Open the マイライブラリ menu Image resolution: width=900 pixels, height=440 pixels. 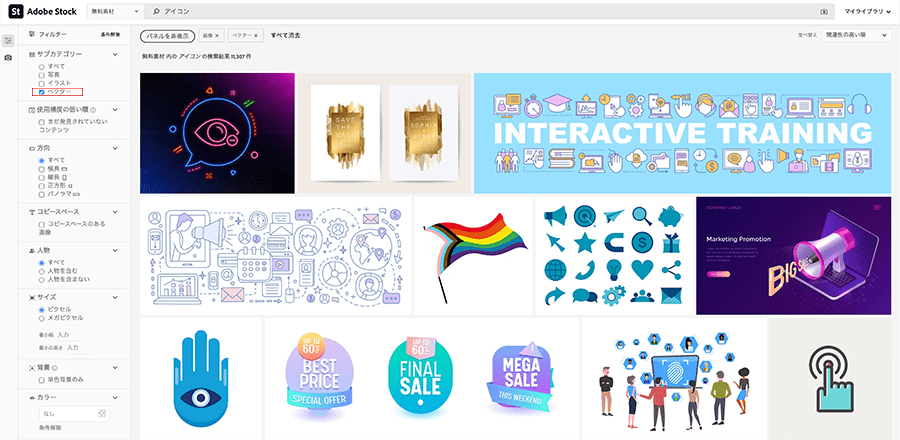coord(867,11)
